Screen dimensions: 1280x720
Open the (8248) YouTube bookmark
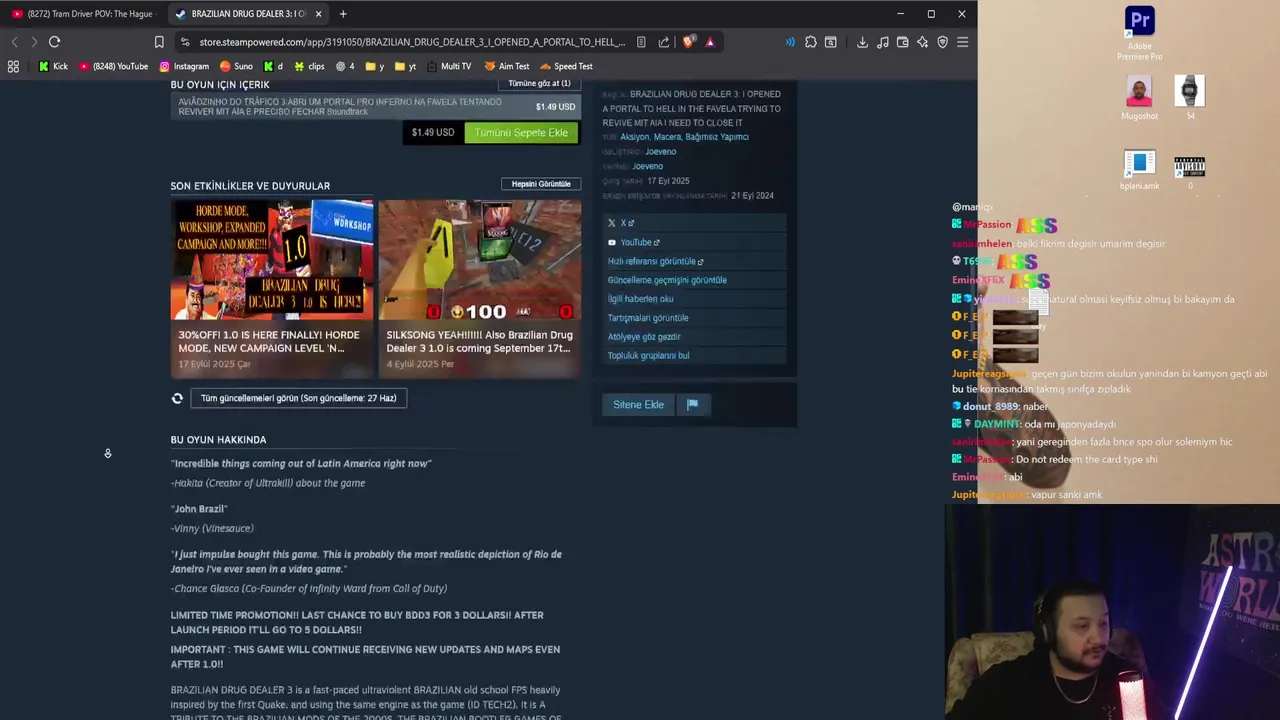113,66
